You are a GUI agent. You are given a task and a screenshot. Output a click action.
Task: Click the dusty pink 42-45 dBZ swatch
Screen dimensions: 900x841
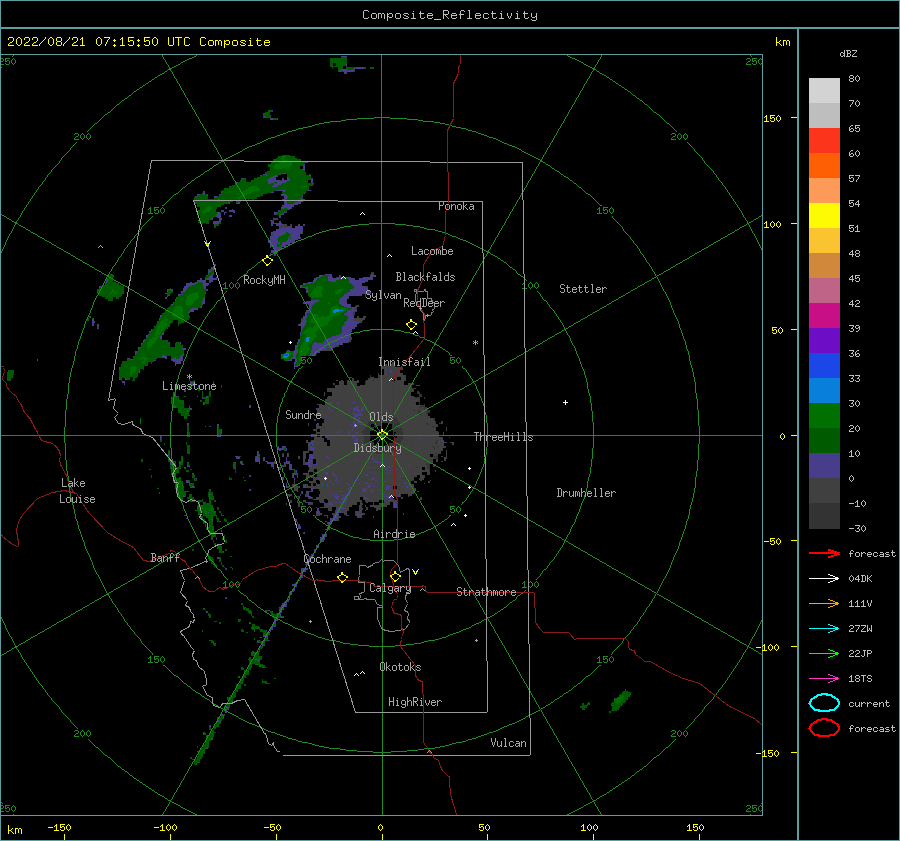click(824, 290)
